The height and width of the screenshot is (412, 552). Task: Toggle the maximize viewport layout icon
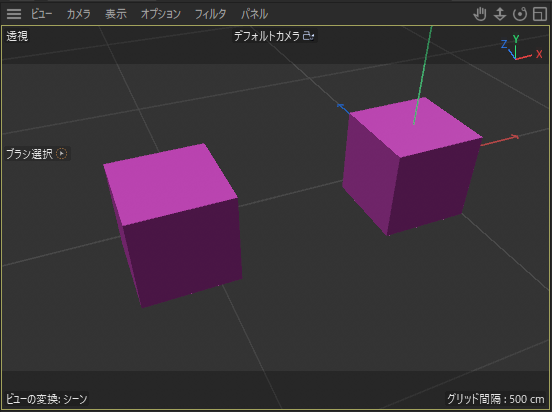click(540, 14)
